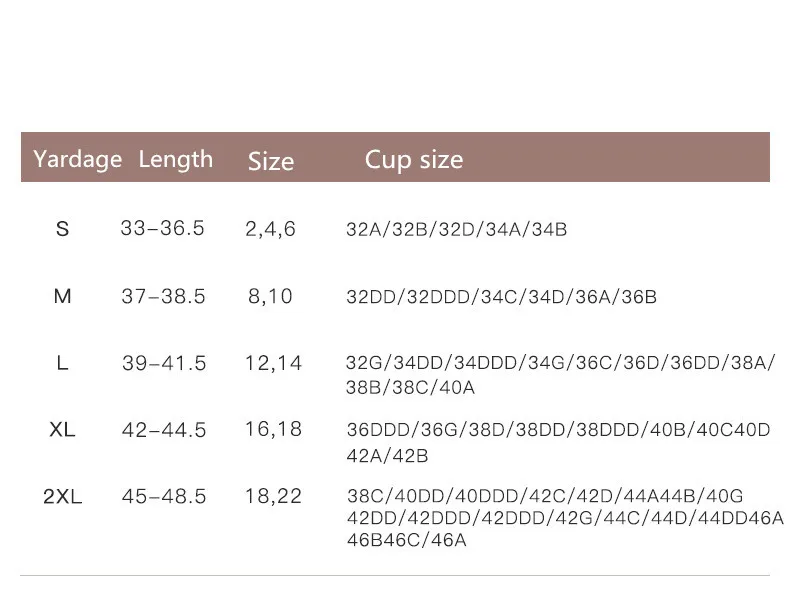Image resolution: width=790 pixels, height=609 pixels.
Task: Click the 18,22 size cell
Action: [x=273, y=497]
